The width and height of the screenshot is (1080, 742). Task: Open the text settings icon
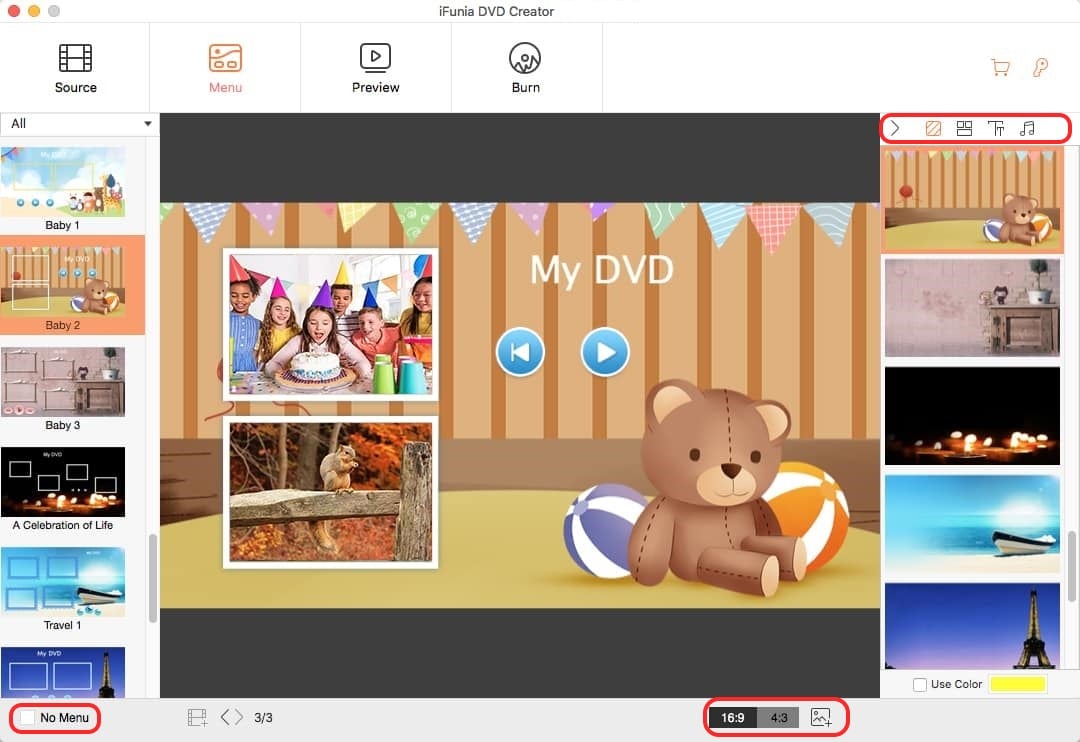click(996, 129)
